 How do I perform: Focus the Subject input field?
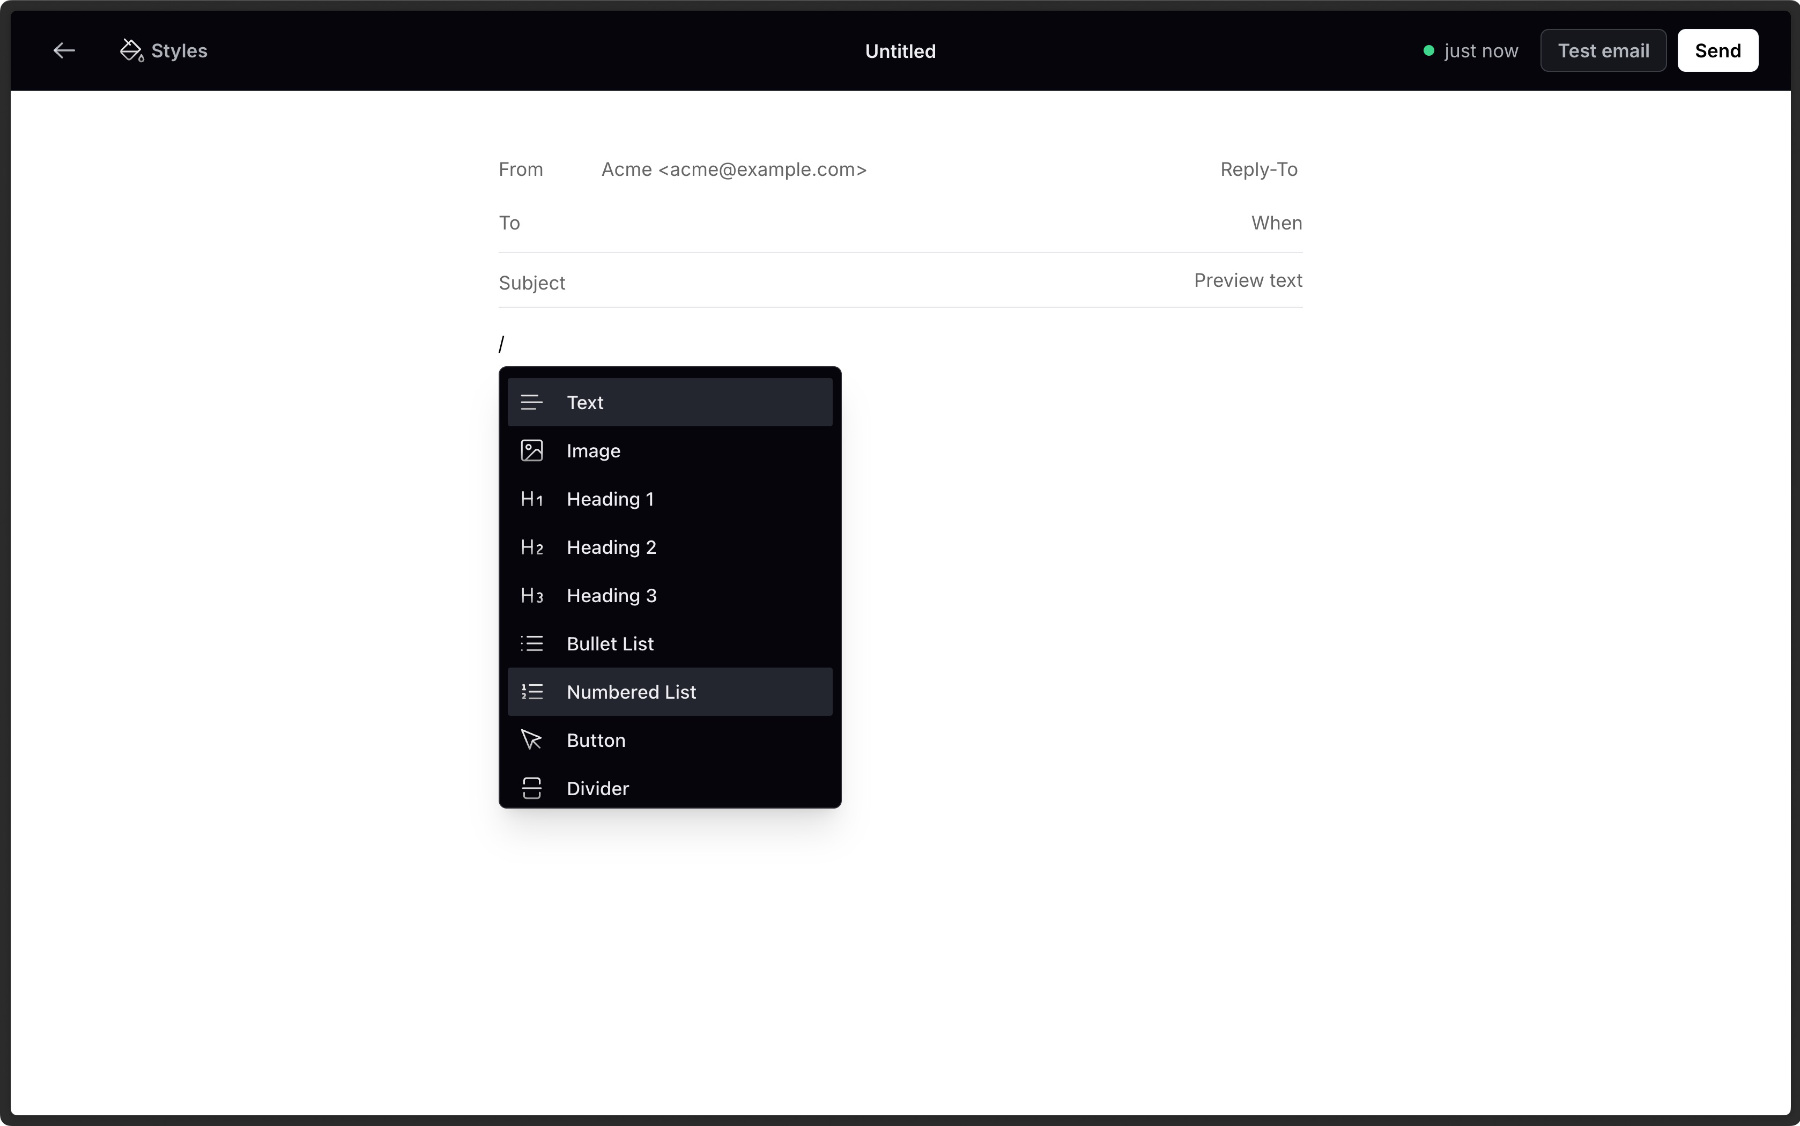[x=850, y=283]
